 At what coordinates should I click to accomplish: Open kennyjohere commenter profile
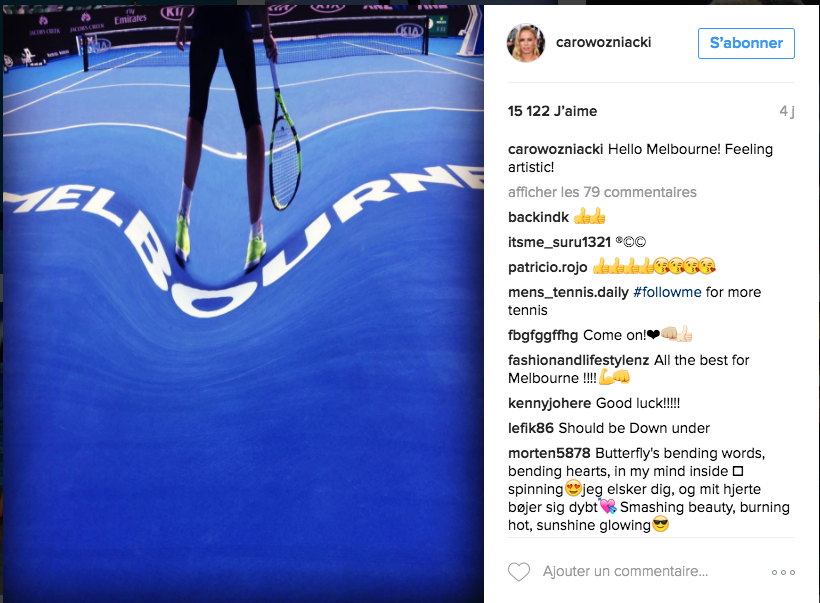[549, 403]
